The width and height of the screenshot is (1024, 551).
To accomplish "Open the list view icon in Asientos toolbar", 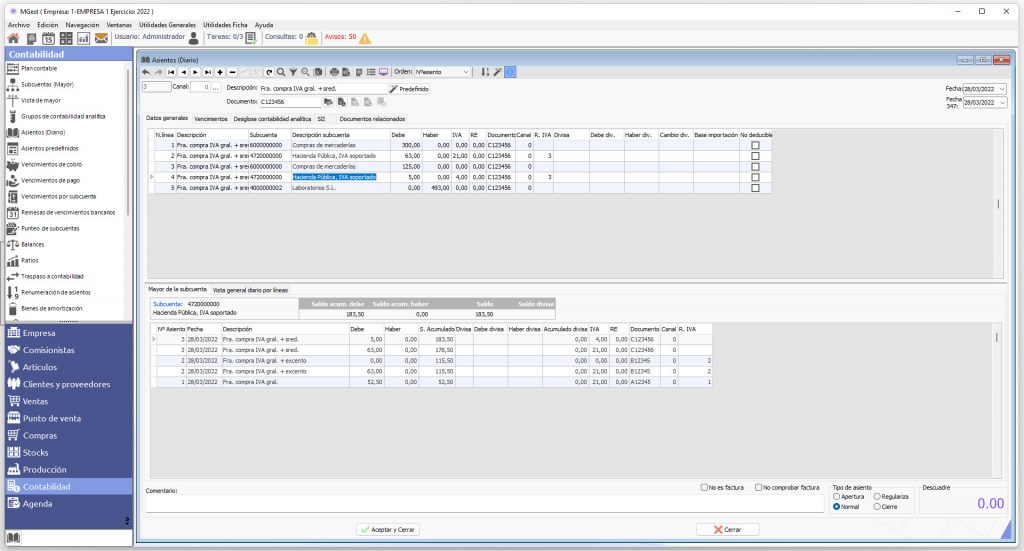I will tap(371, 72).
